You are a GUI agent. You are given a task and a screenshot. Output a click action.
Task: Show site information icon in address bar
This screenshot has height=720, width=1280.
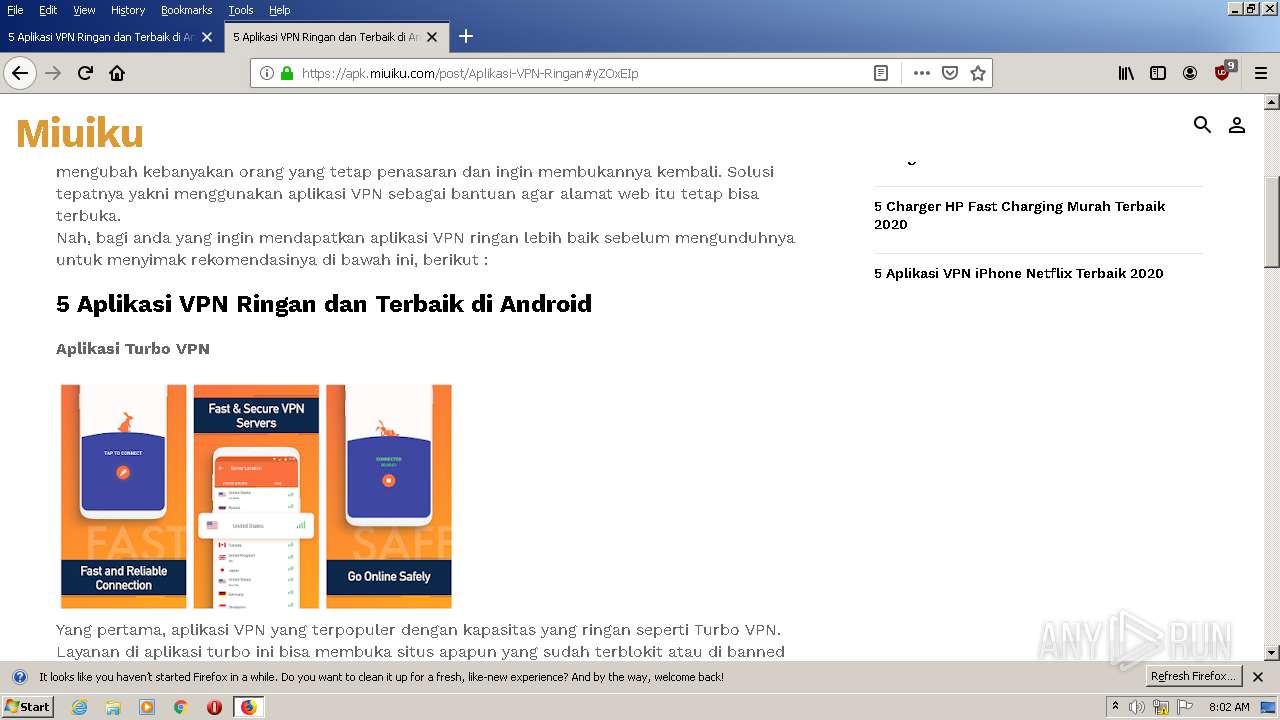pyautogui.click(x=267, y=73)
